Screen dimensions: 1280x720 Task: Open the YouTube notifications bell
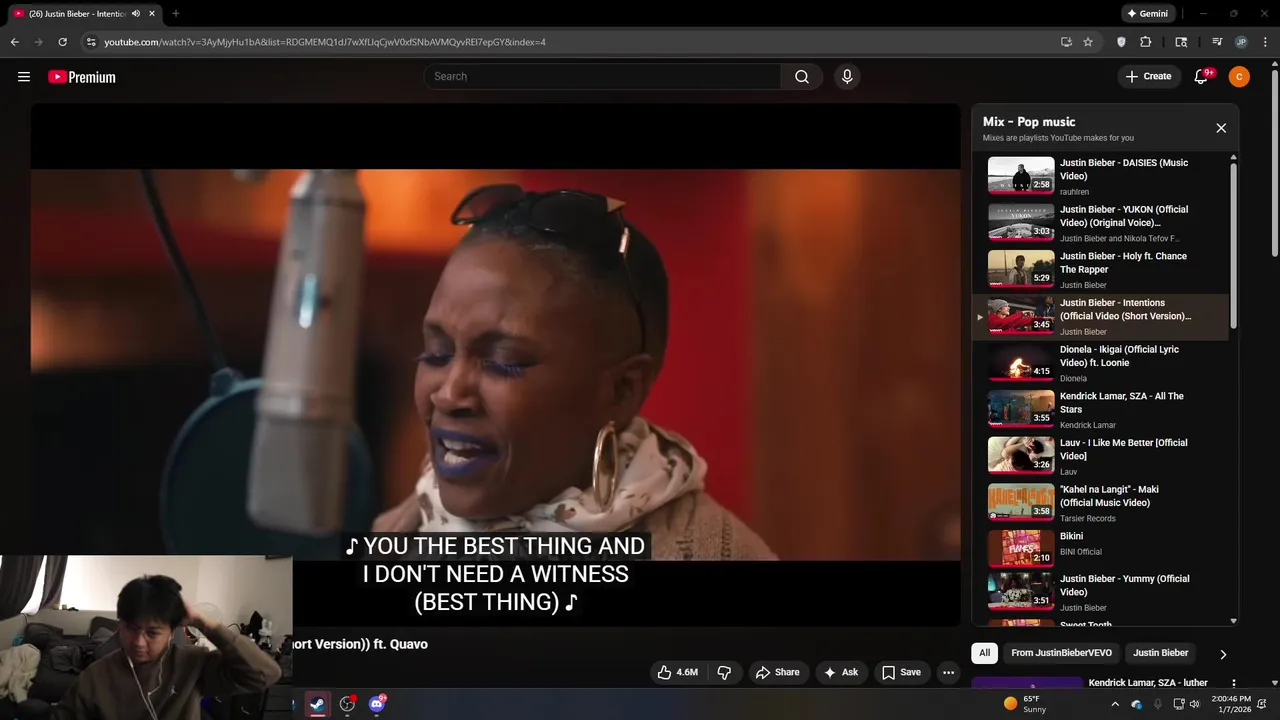(1202, 77)
